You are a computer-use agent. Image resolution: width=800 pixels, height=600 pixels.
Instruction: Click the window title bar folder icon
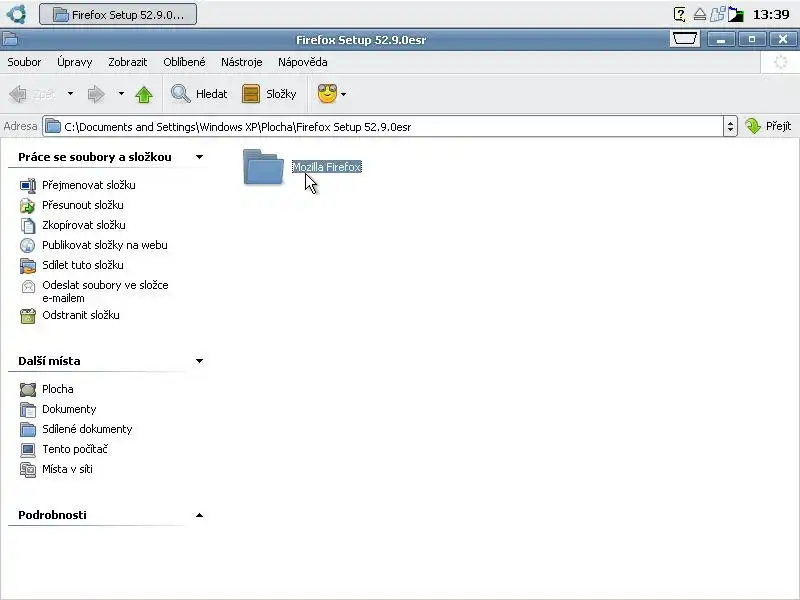pyautogui.click(x=10, y=39)
